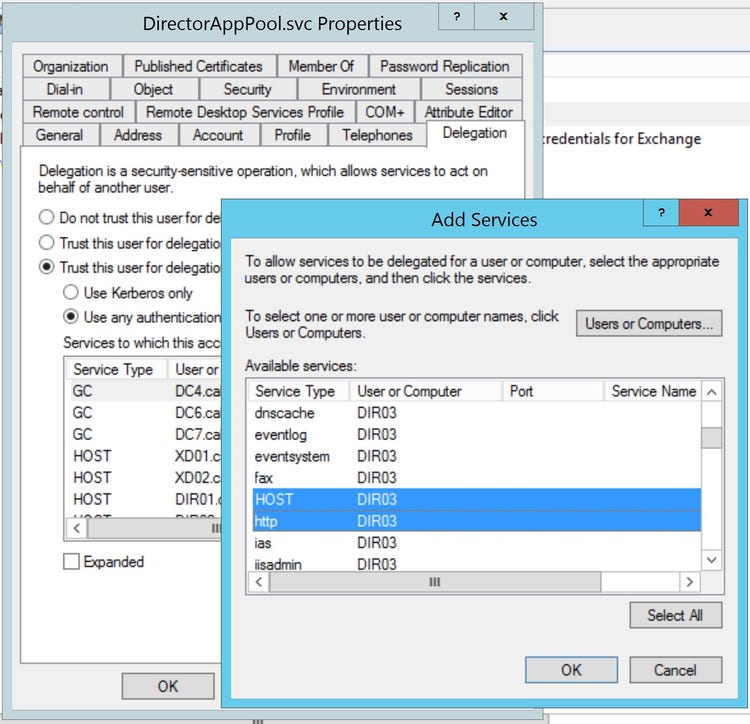The image size is (750, 724).
Task: Close the Add Services dialog
Action: (x=708, y=213)
